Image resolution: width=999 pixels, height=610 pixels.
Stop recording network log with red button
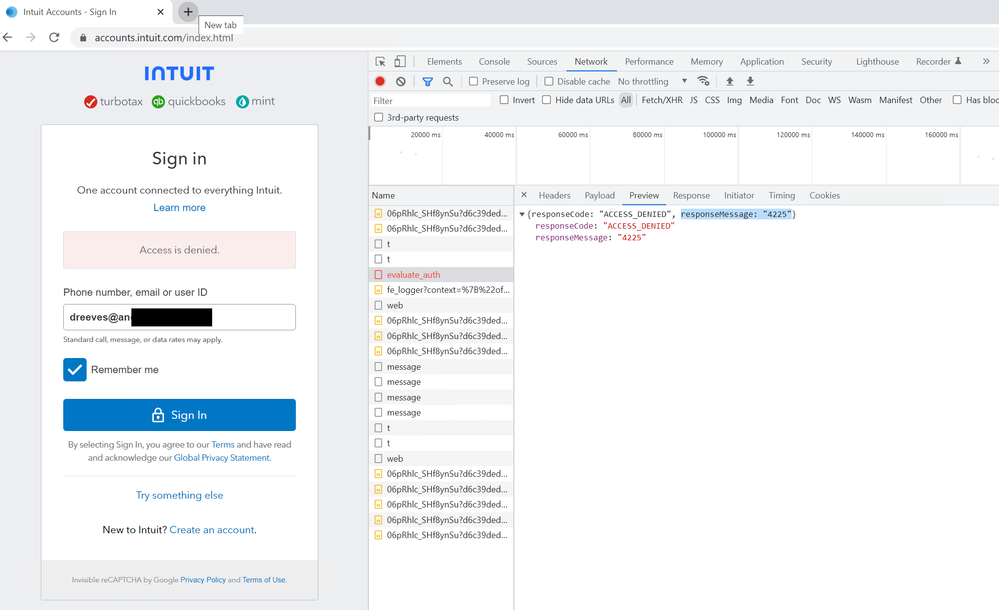pyautogui.click(x=380, y=82)
